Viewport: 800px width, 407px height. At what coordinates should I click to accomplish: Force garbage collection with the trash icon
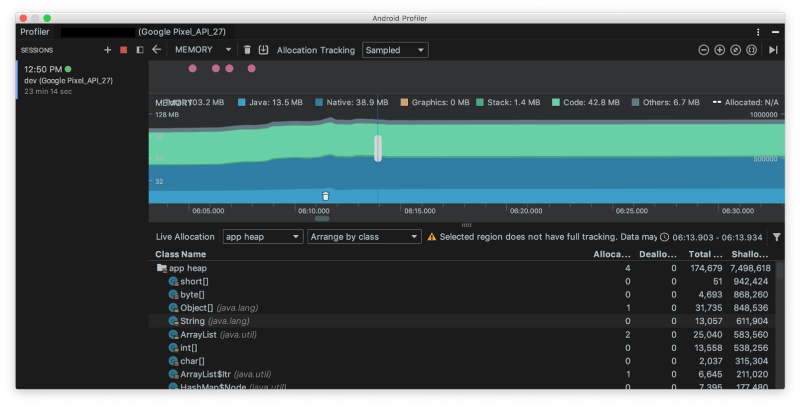point(248,50)
